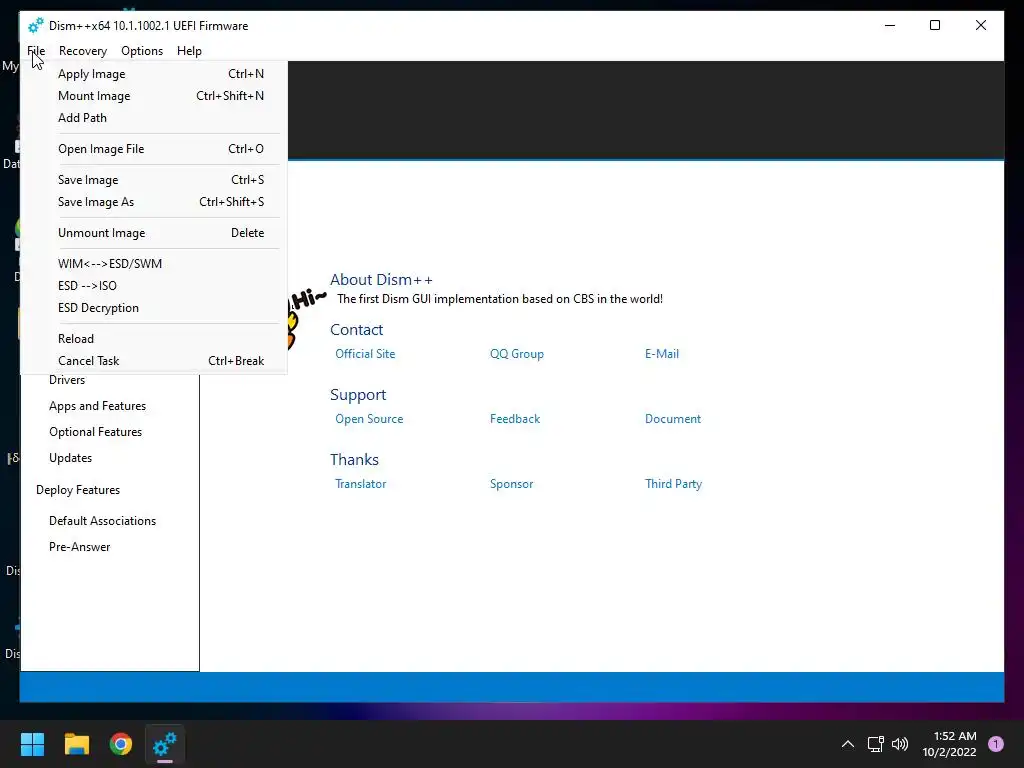
Task: Select Save Image menu item
Action: (154, 180)
